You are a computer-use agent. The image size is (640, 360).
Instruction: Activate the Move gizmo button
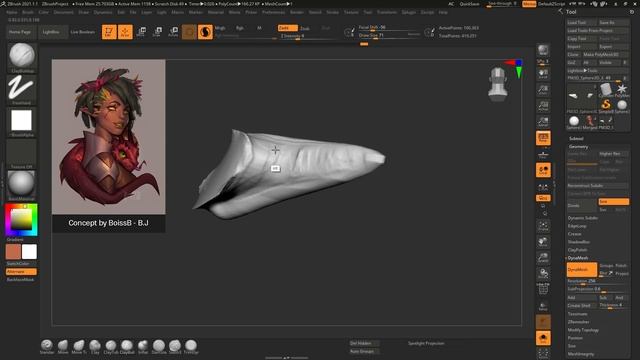[141, 32]
